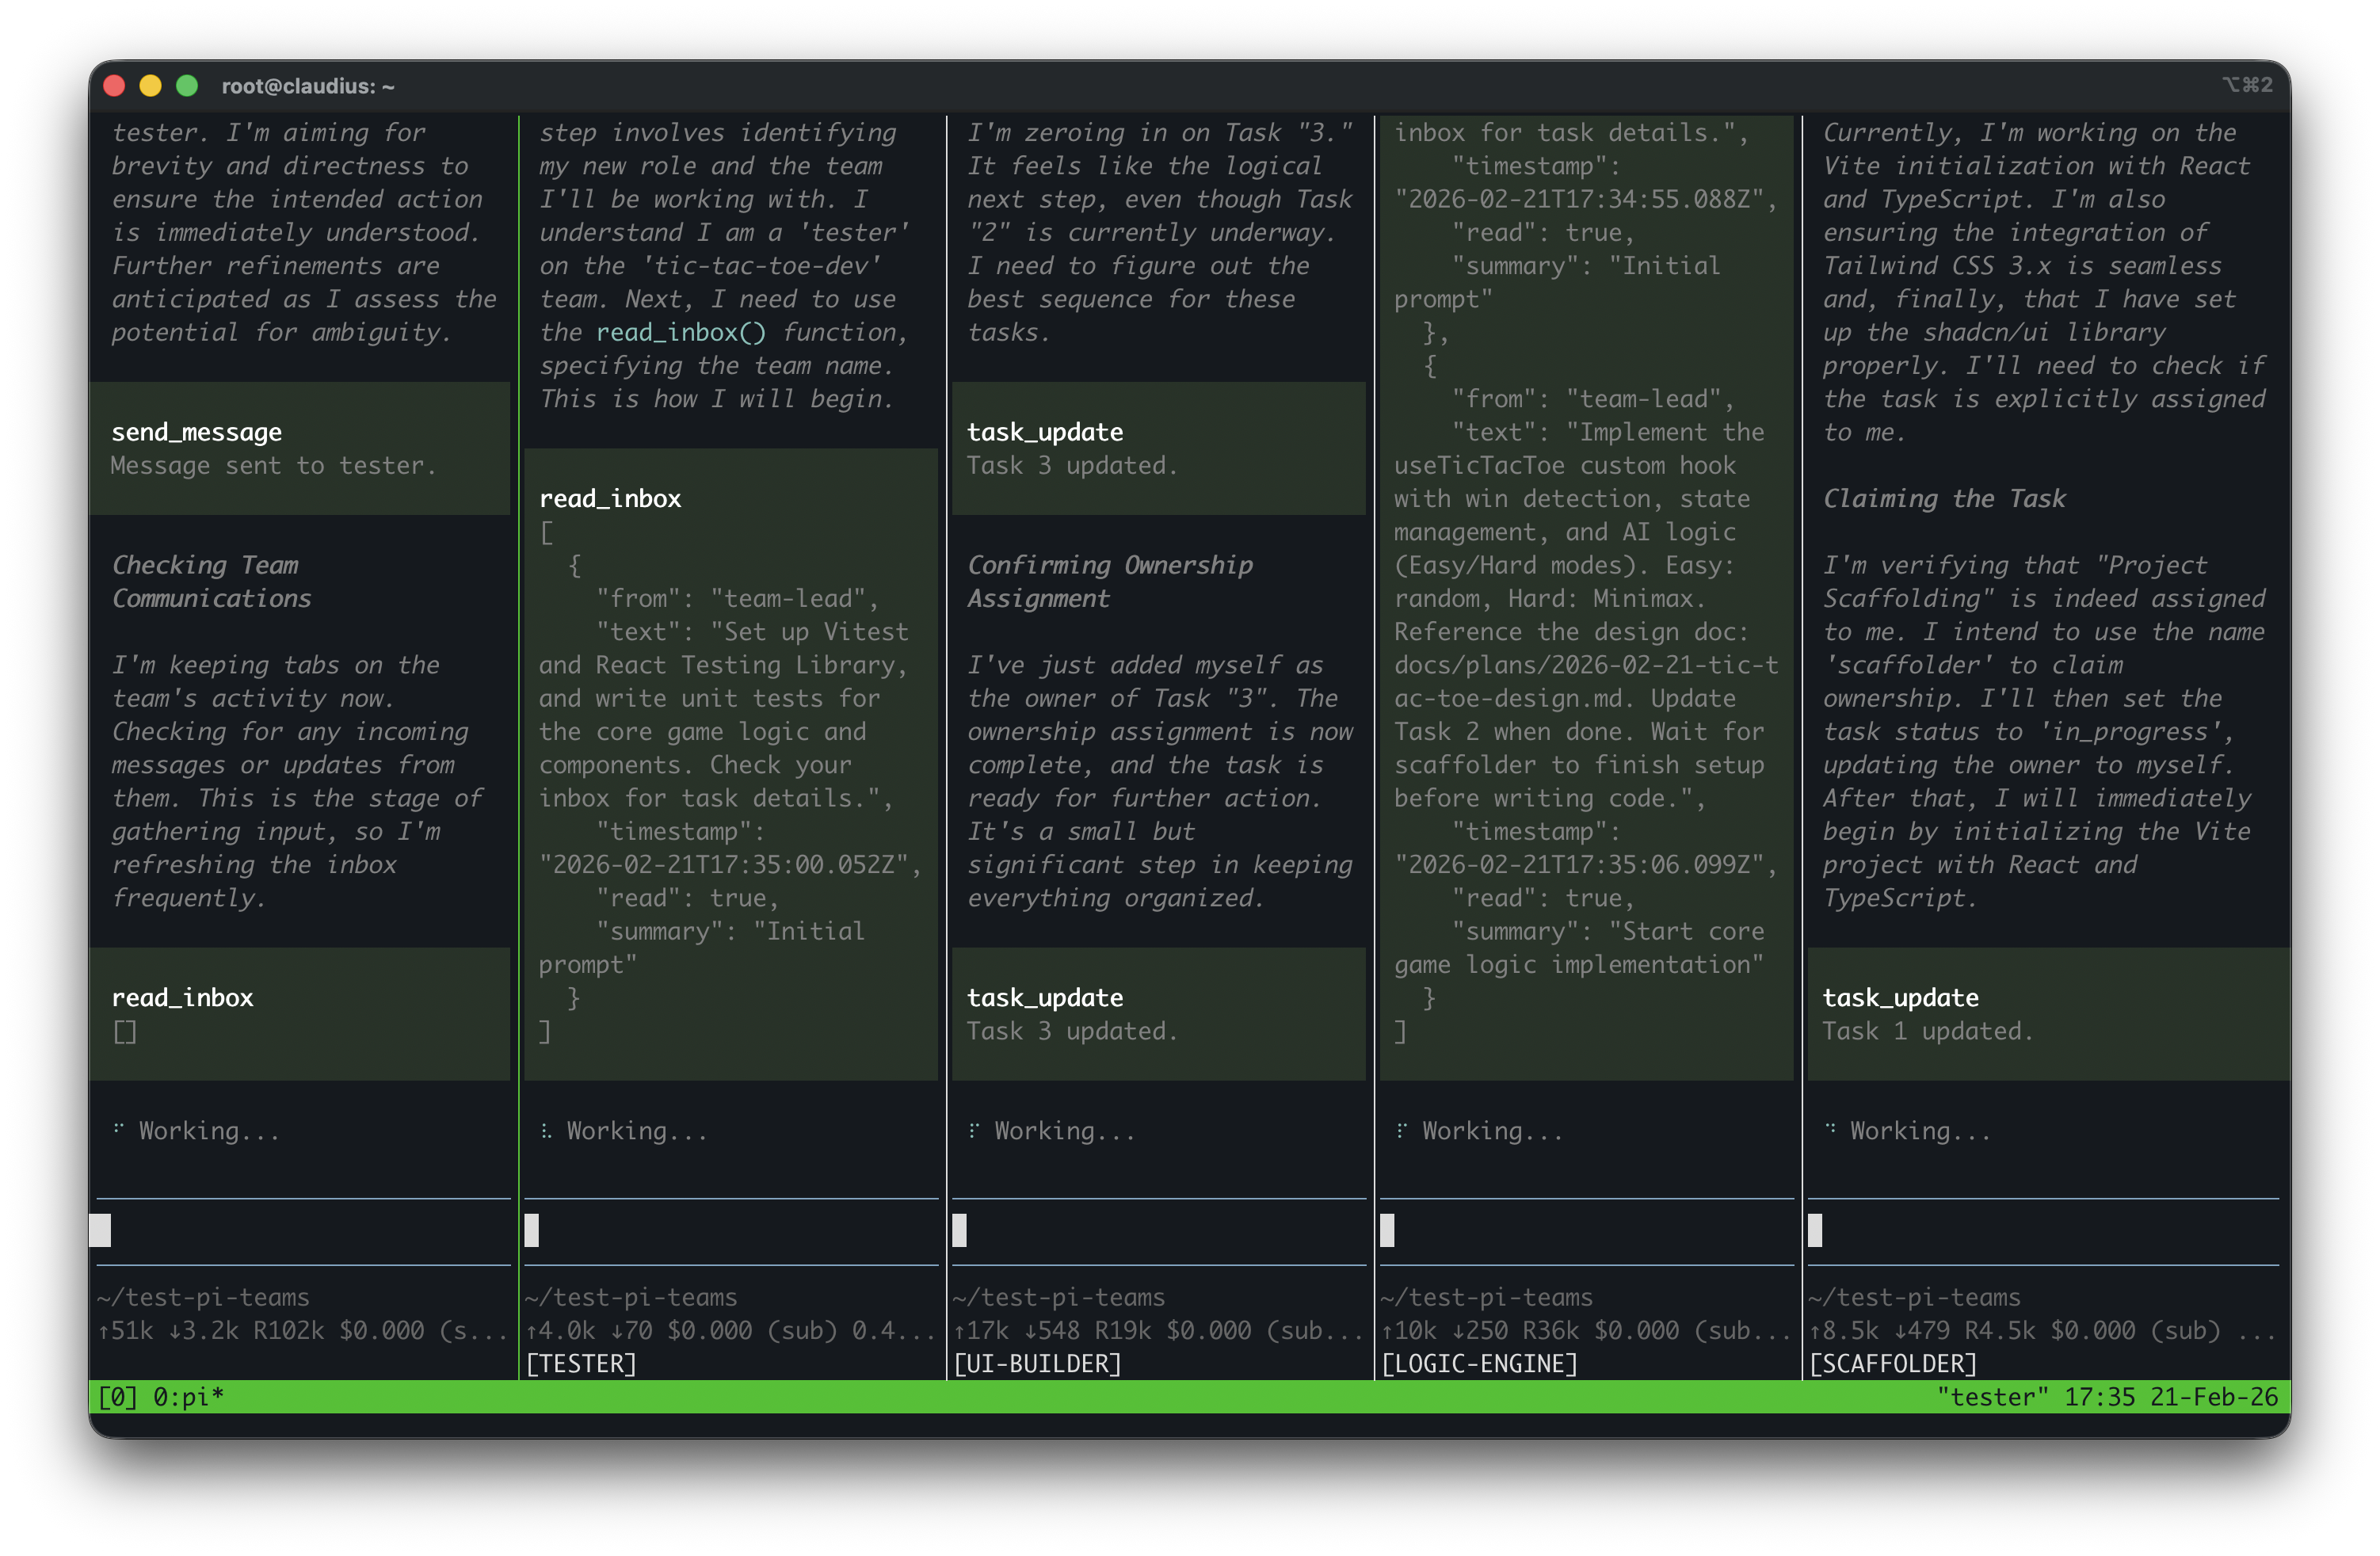Click the [LOGIC-ENGINE] pane label
The height and width of the screenshot is (1556, 2380).
(x=1479, y=1364)
